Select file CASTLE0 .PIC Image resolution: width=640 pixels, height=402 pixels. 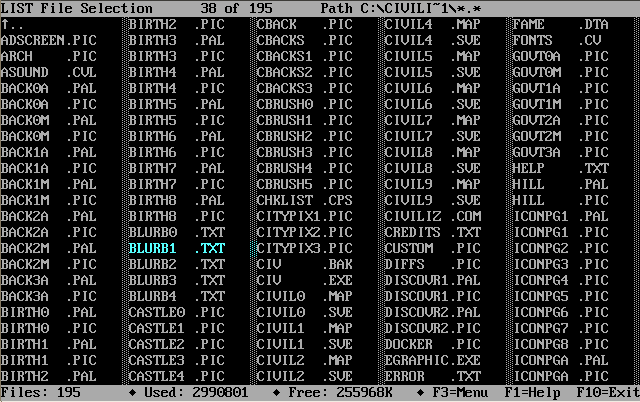click(x=176, y=312)
